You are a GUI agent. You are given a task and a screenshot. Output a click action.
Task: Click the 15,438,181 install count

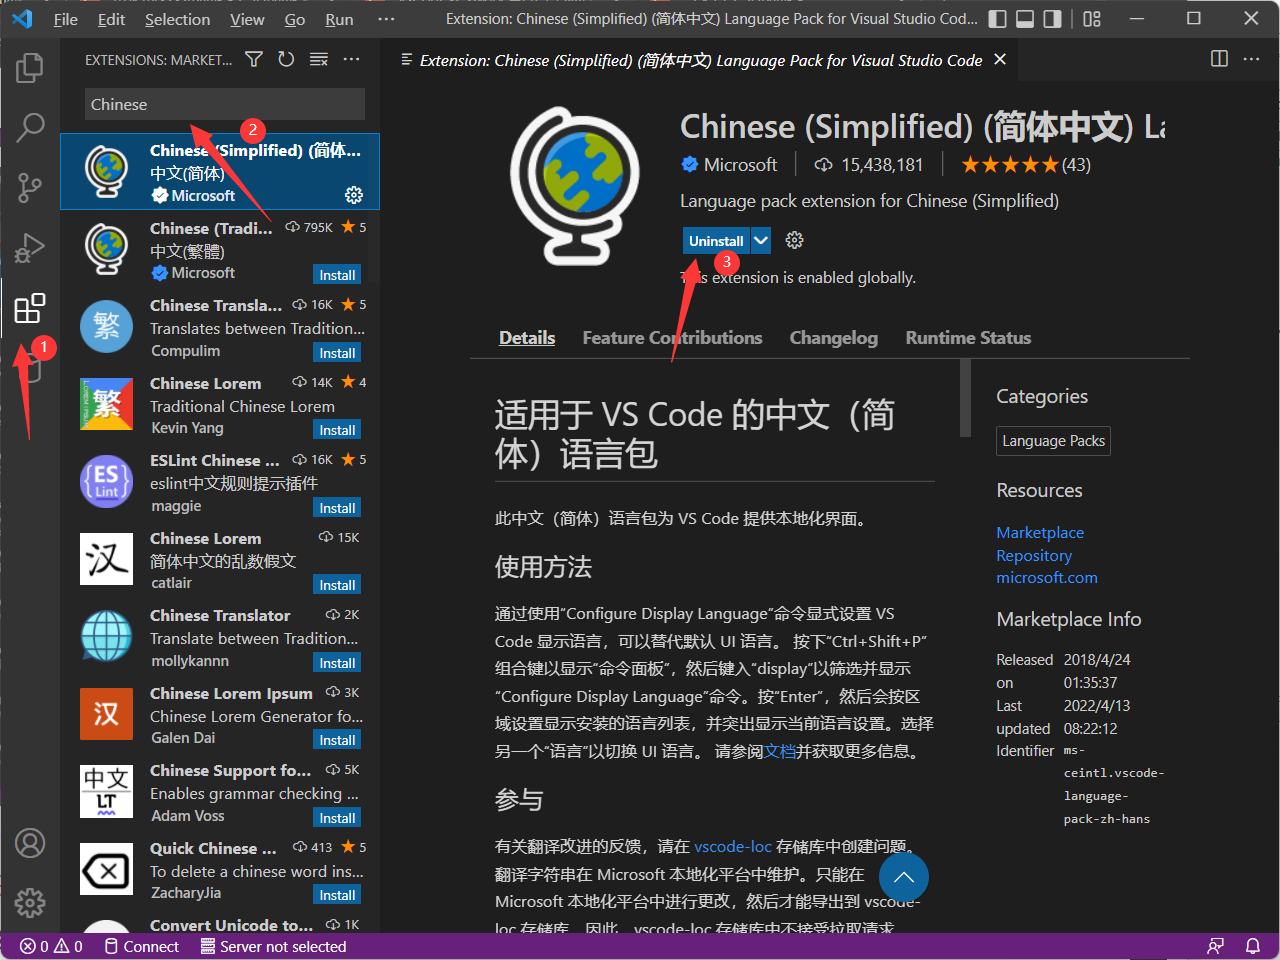(868, 165)
